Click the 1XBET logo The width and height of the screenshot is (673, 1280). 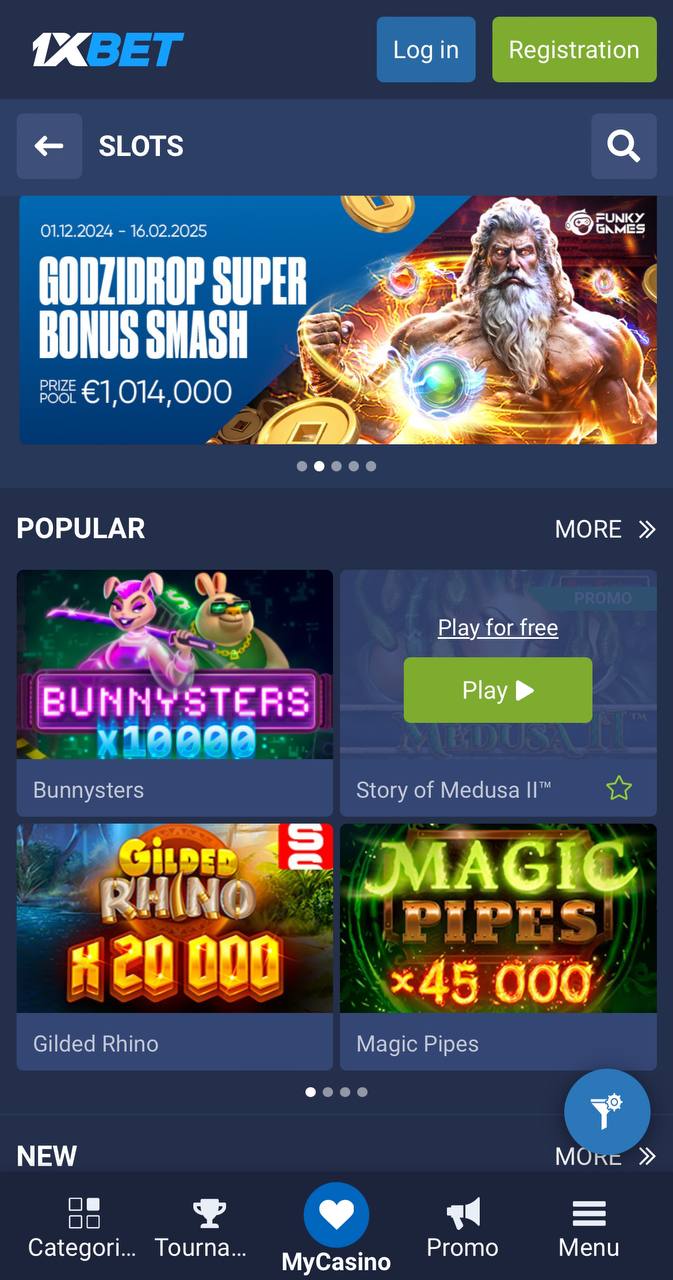click(108, 49)
